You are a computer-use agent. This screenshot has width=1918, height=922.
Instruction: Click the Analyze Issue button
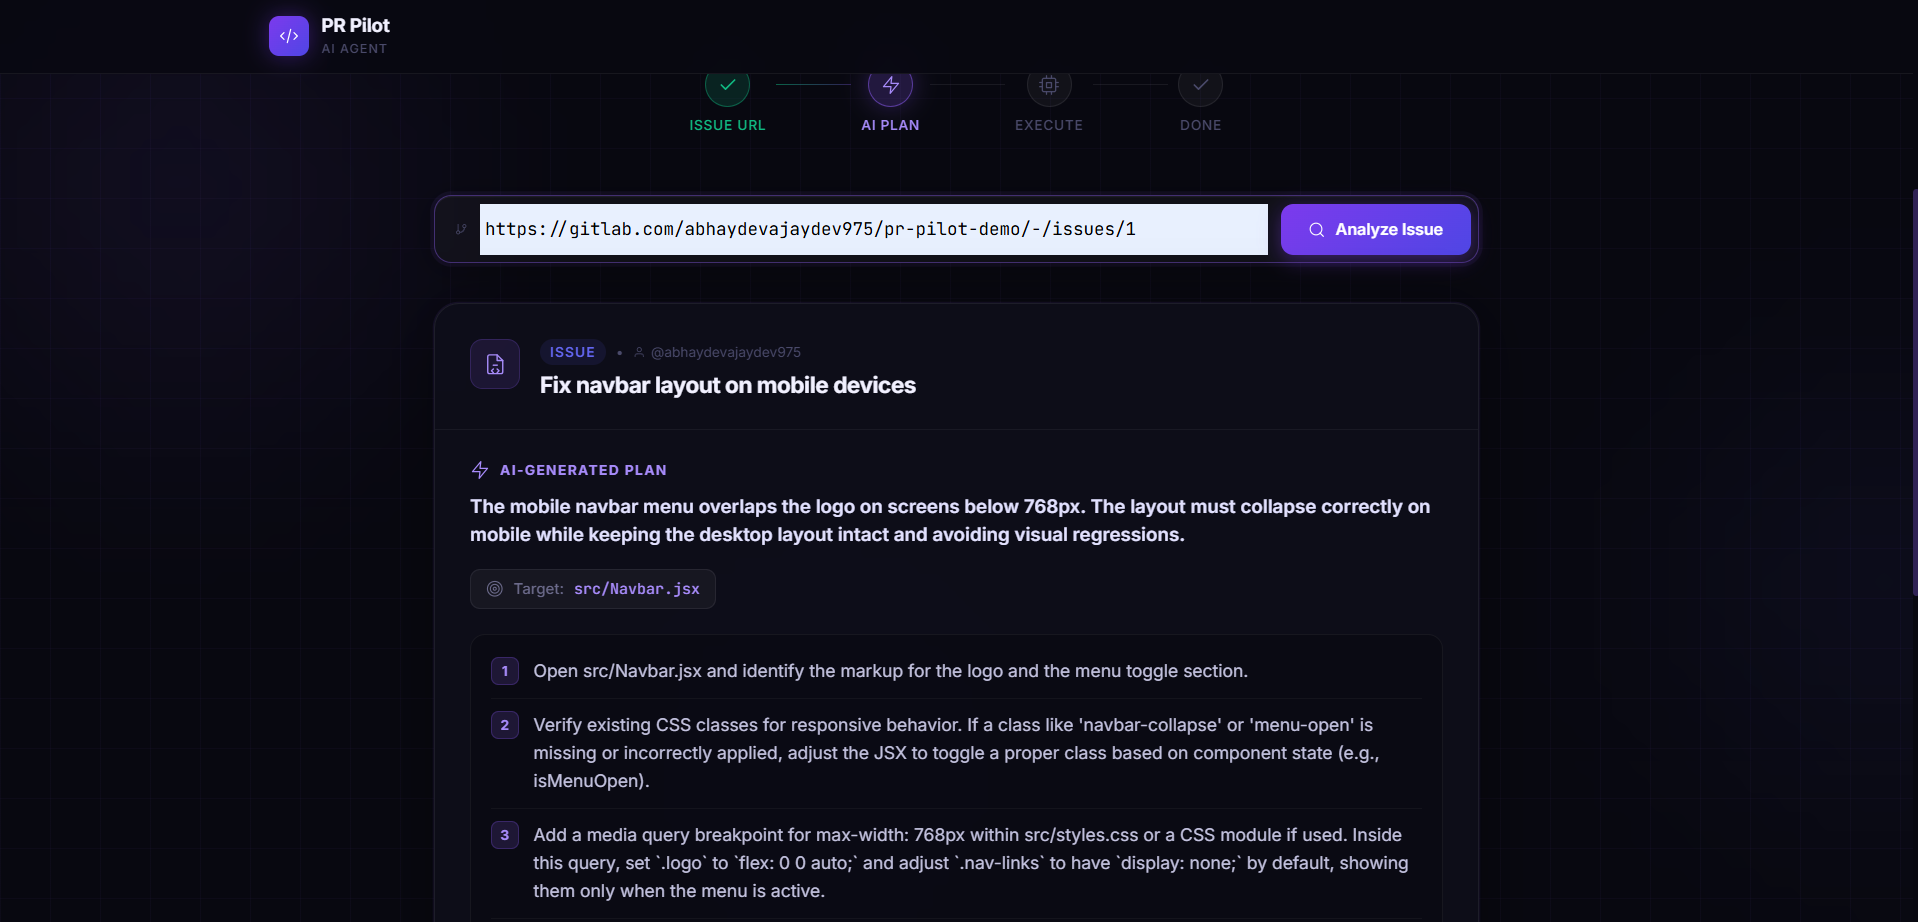[x=1375, y=229]
